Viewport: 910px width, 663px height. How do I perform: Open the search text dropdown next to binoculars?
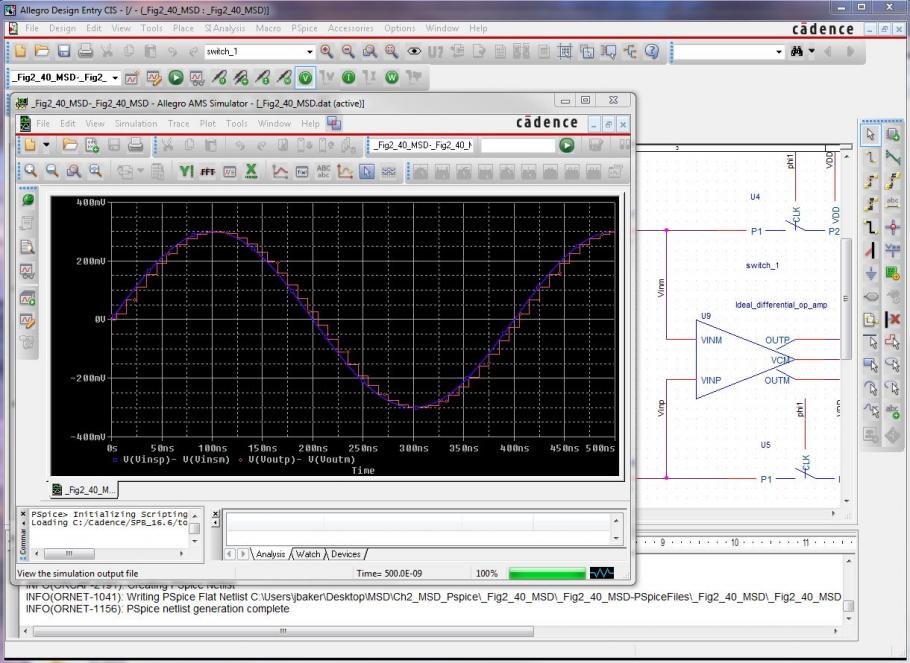(779, 51)
